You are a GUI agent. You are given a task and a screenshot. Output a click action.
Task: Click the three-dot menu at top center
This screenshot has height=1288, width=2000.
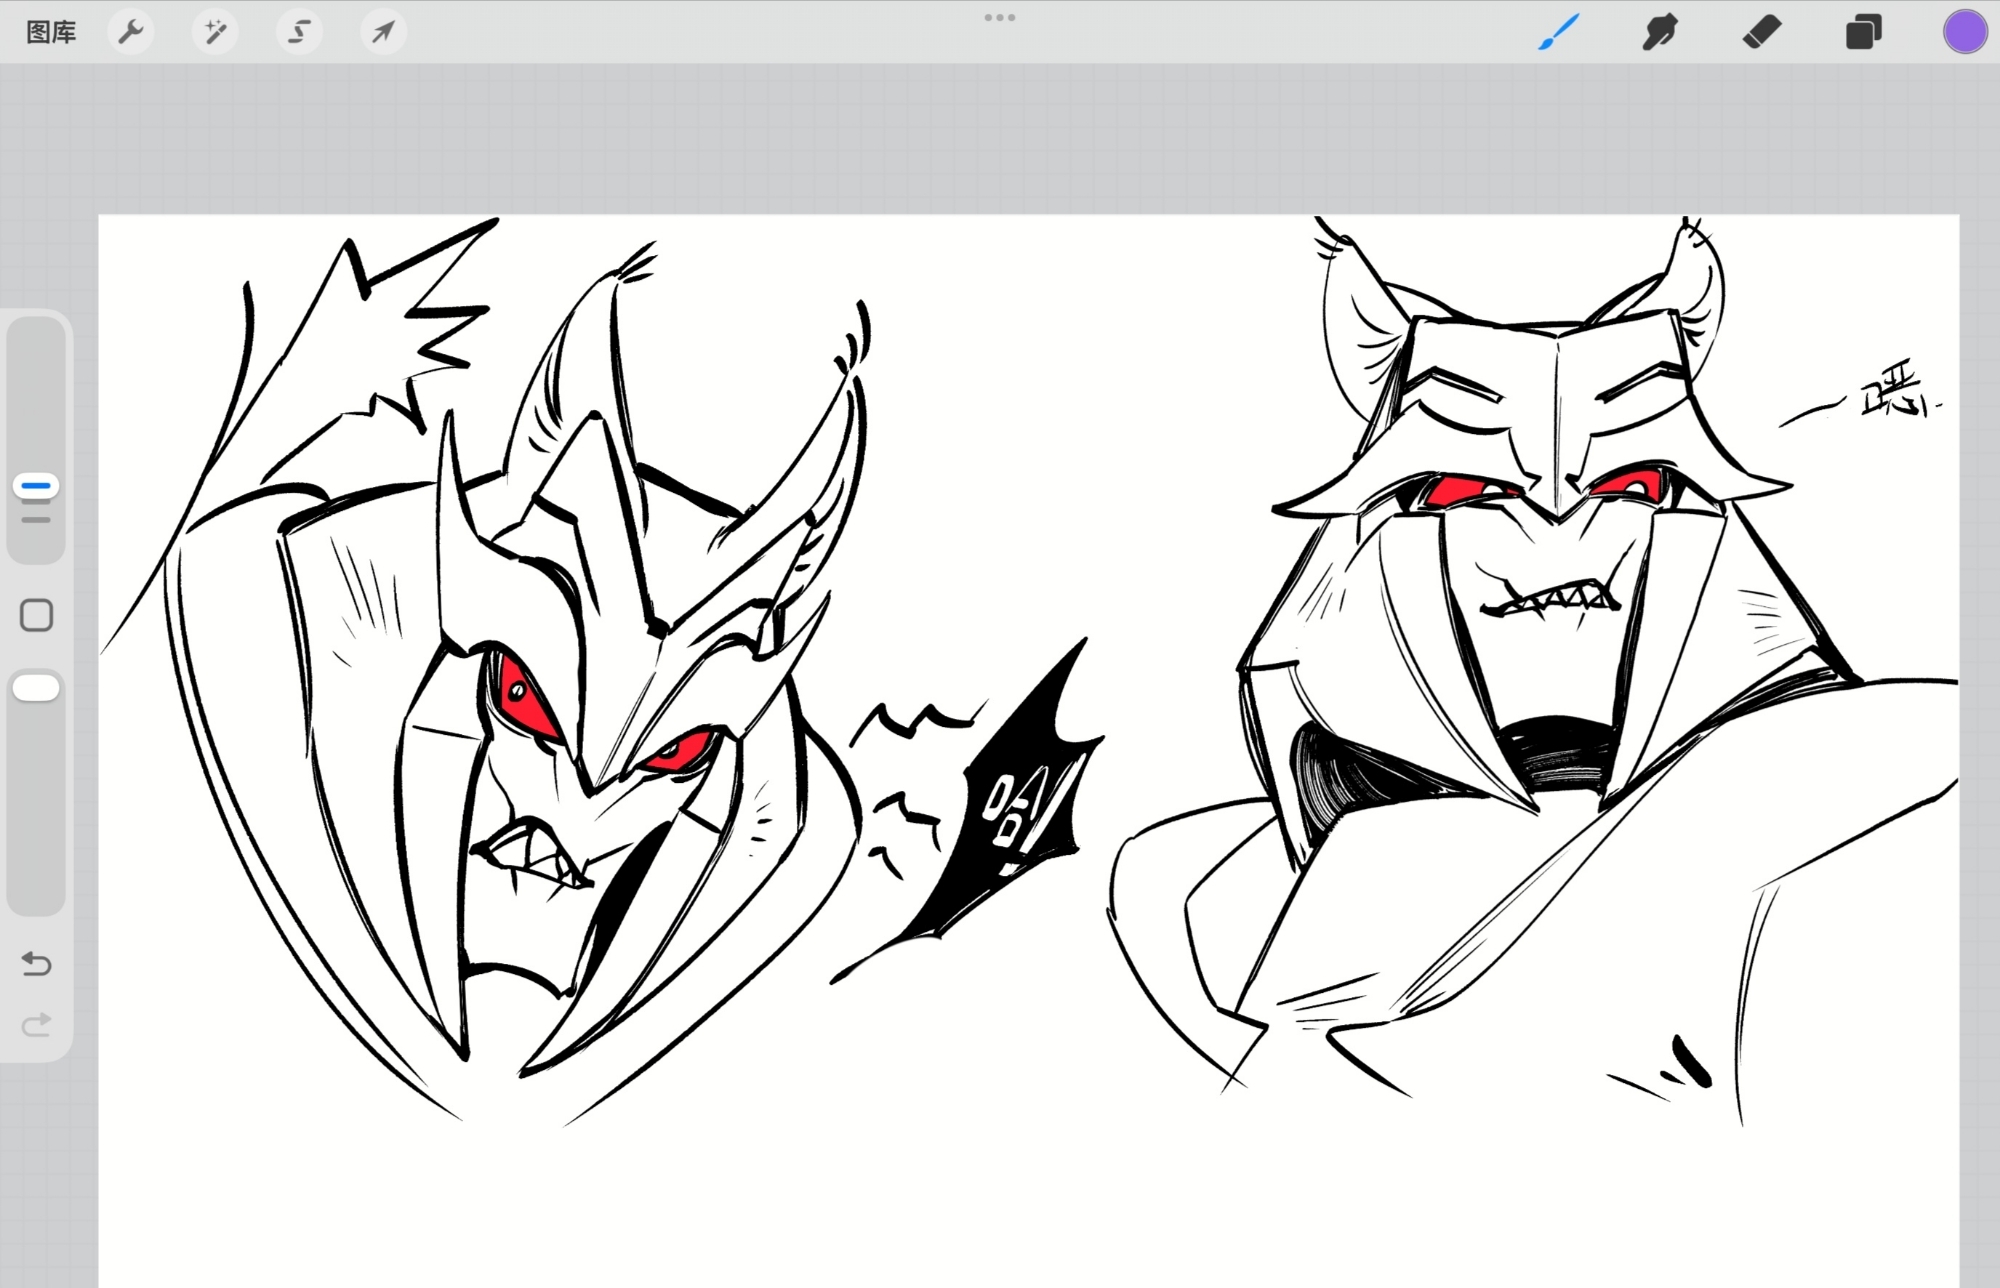(x=999, y=18)
